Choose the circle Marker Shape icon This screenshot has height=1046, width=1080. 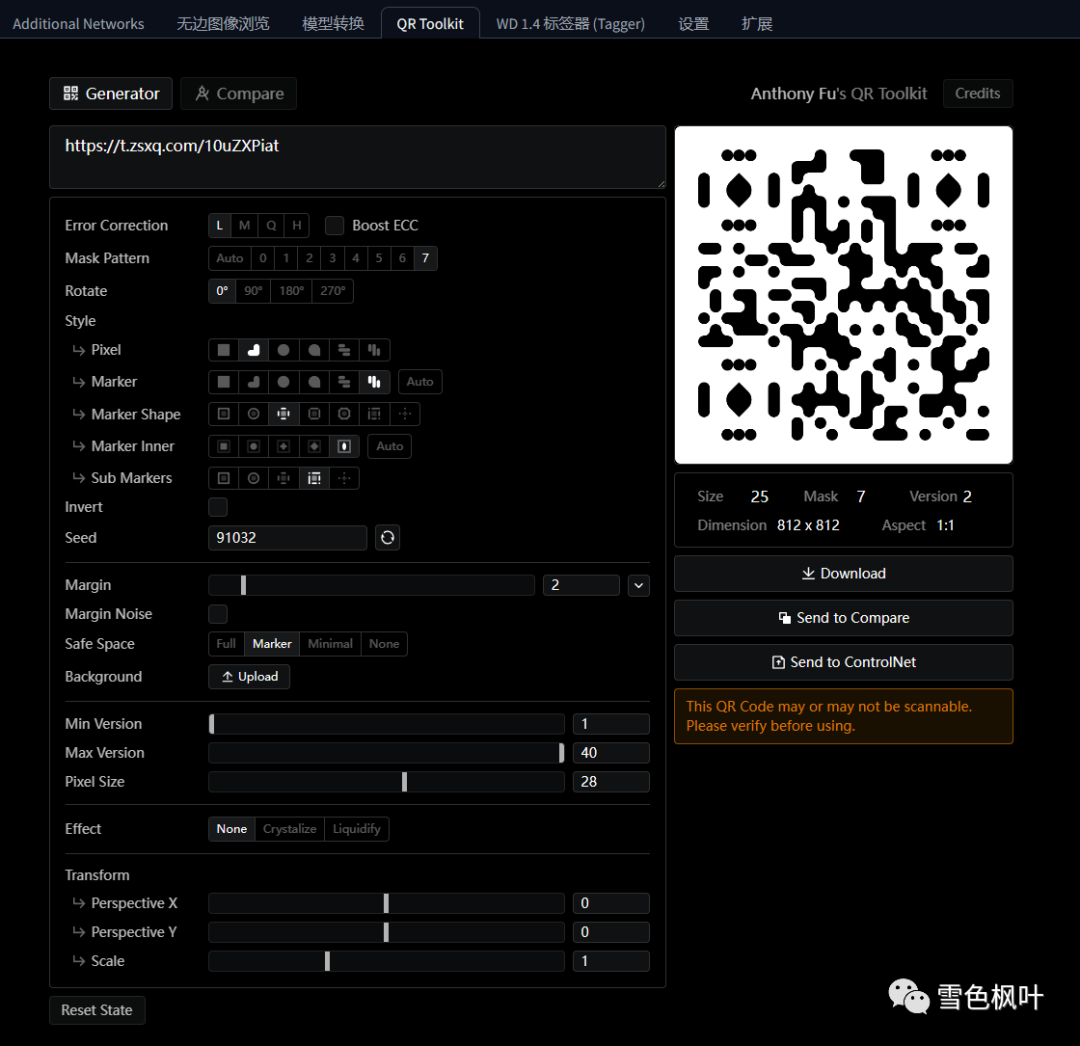253,414
